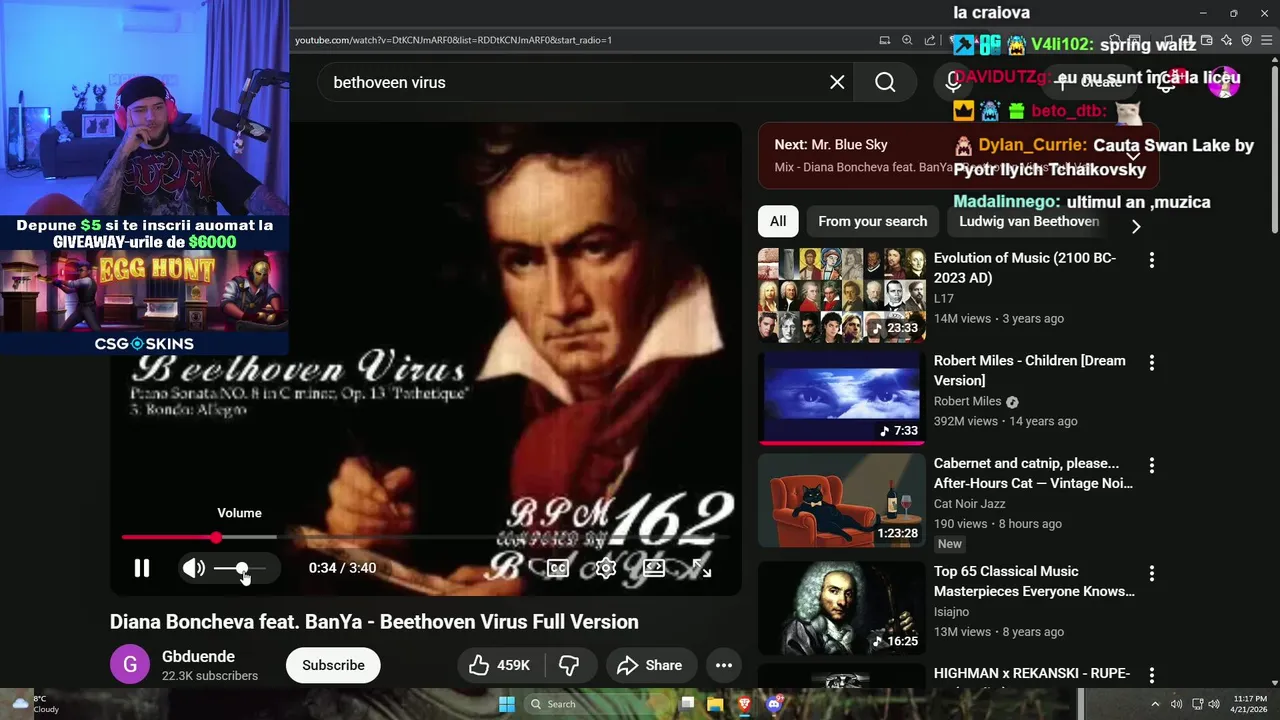
Task: Open 'Cabernet and catnip' video thumbnail
Action: (842, 500)
